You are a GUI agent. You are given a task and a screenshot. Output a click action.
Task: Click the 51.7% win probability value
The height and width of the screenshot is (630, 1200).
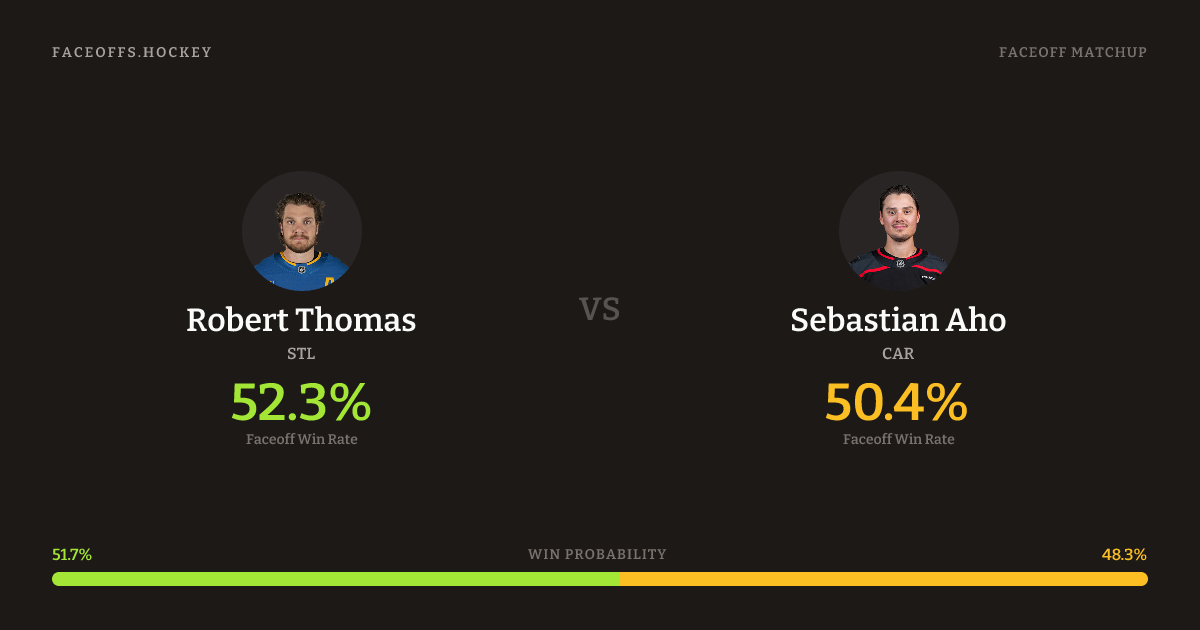click(72, 554)
